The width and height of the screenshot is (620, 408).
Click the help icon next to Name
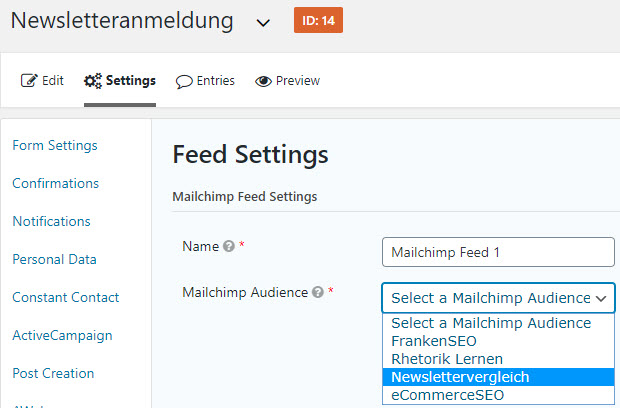[229, 246]
